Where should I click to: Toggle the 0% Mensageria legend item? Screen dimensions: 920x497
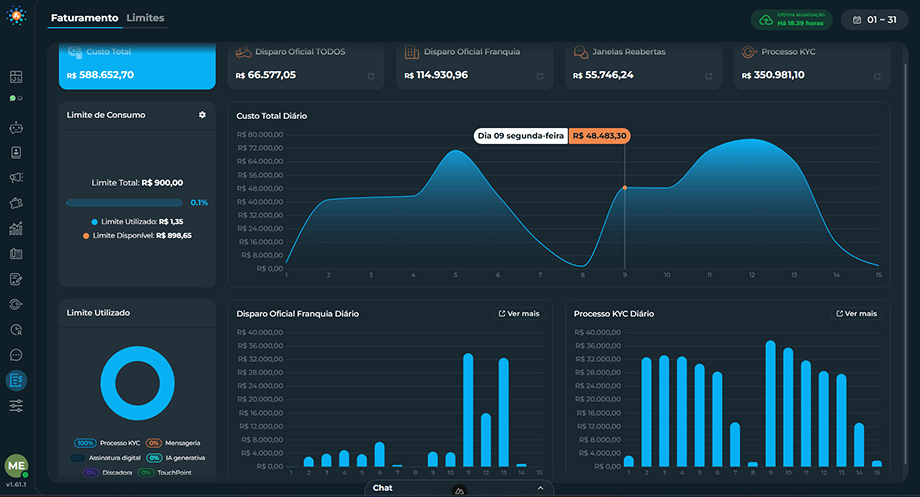click(173, 443)
